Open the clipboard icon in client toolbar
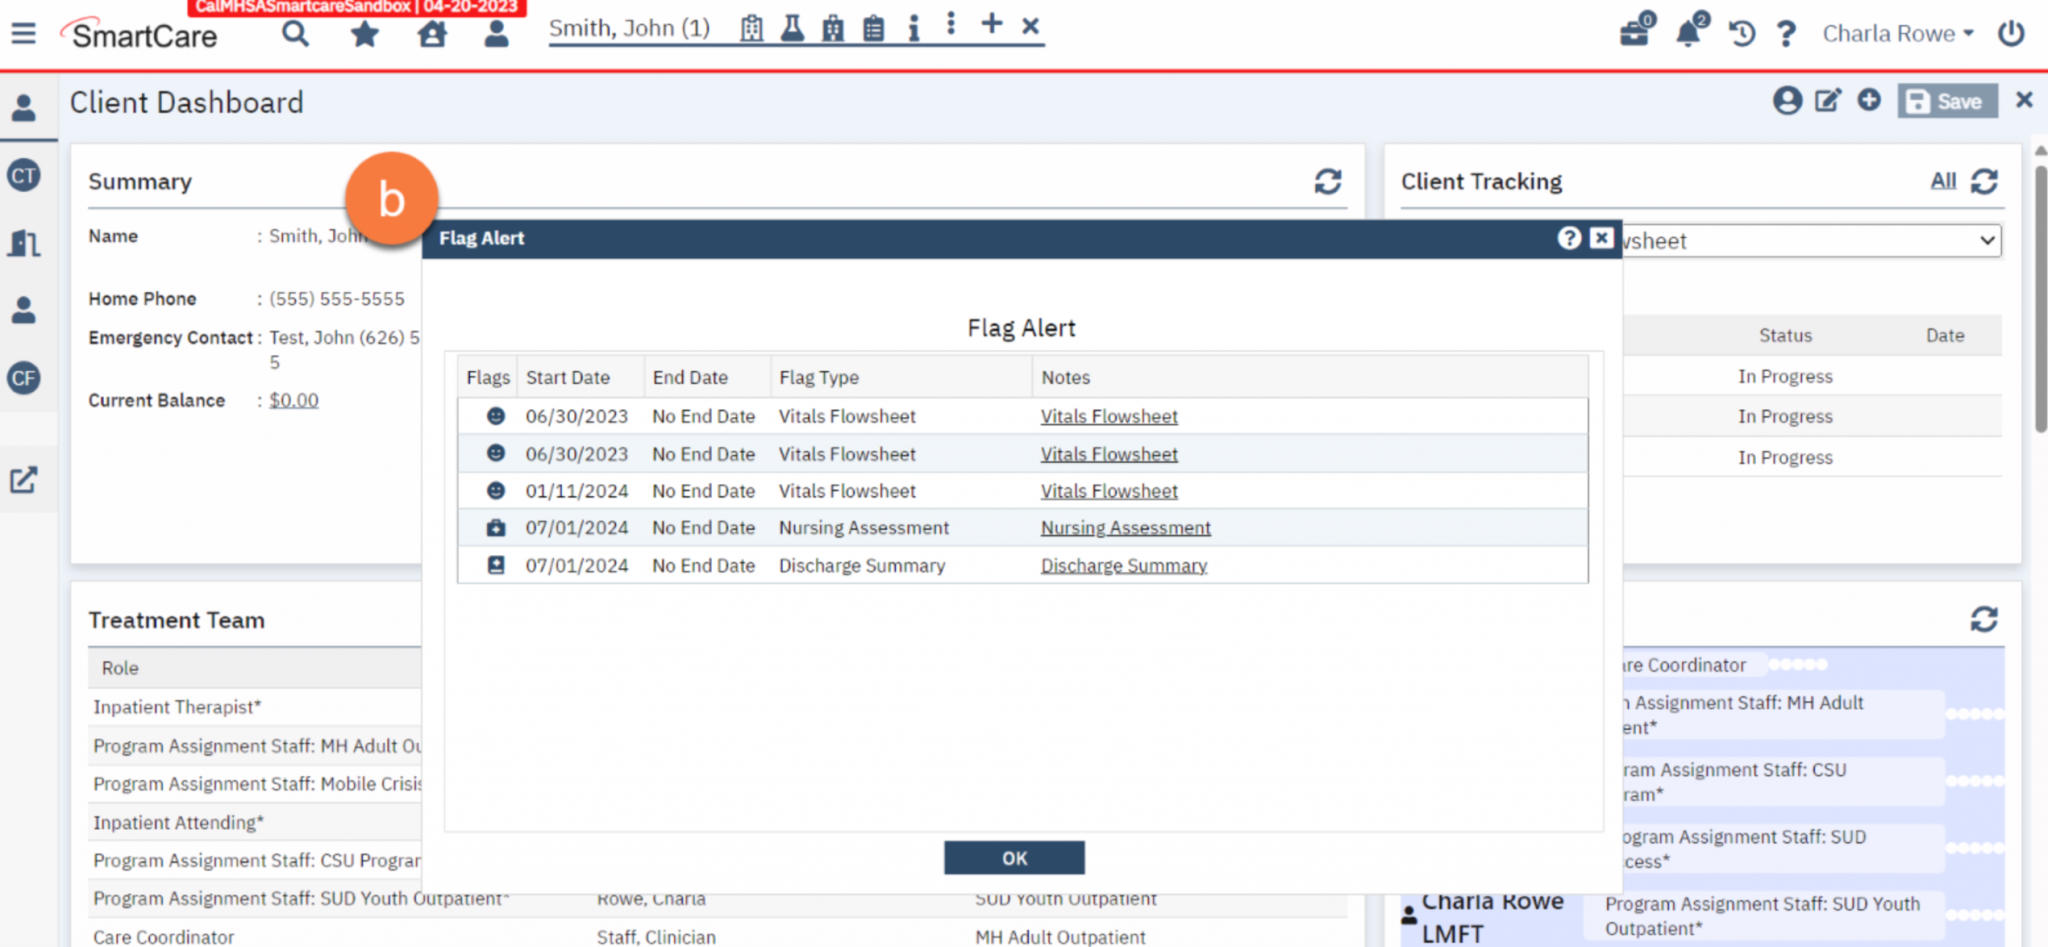This screenshot has height=947, width=2048. pos(873,28)
